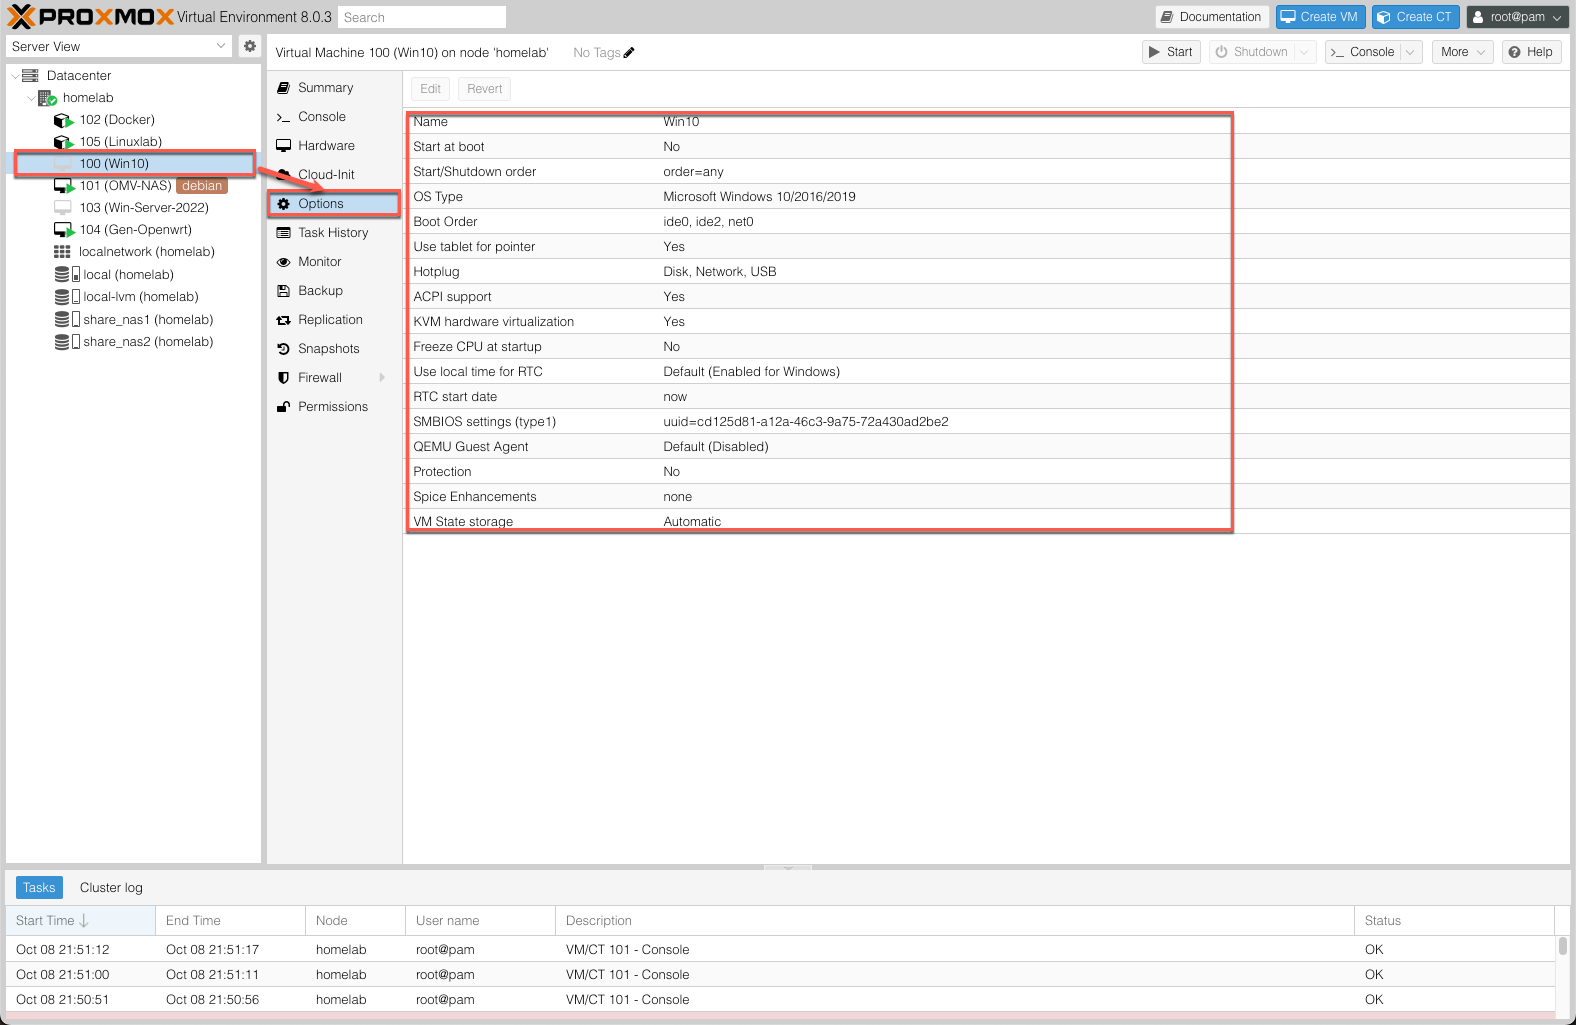Viewport: 1576px width, 1025px height.
Task: Click the Help button
Action: click(1531, 52)
